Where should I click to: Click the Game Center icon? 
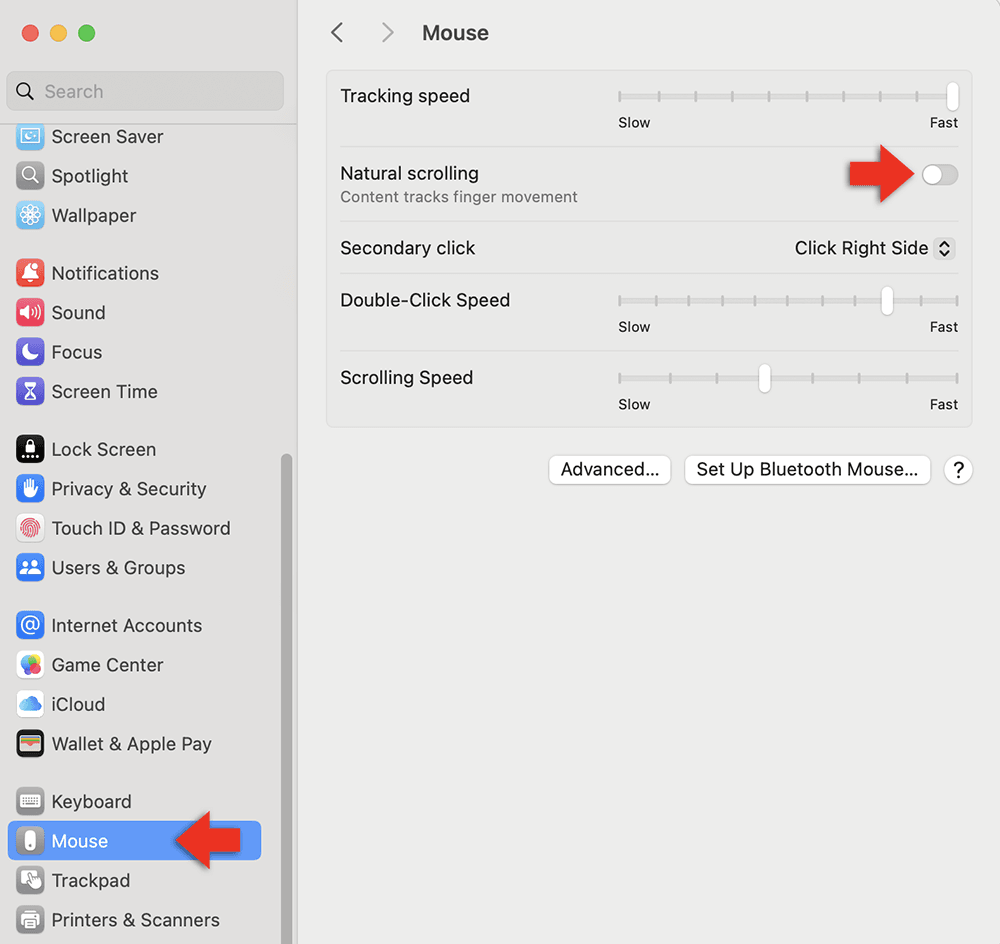(30, 665)
